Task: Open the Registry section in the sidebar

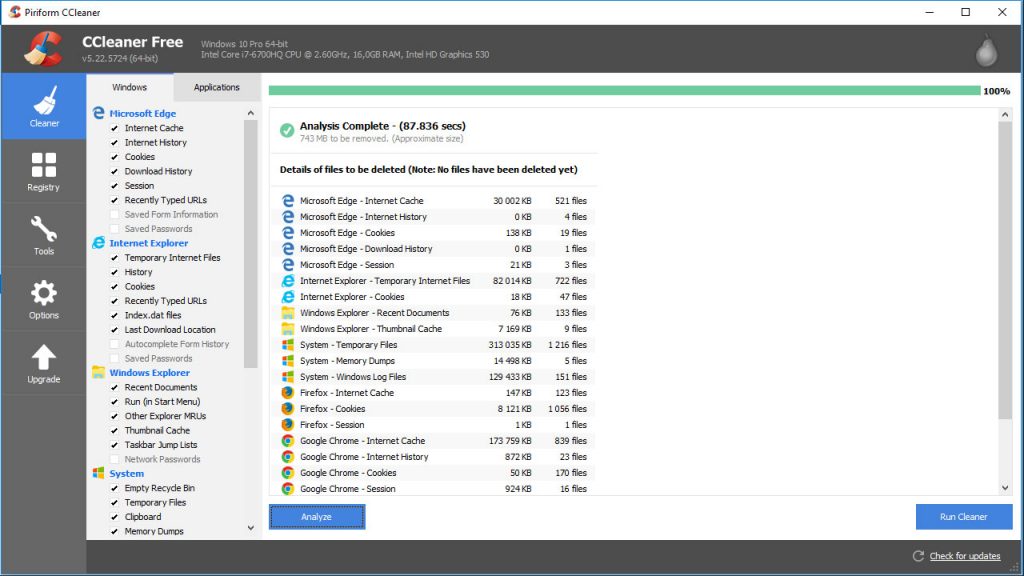Action: coord(43,170)
